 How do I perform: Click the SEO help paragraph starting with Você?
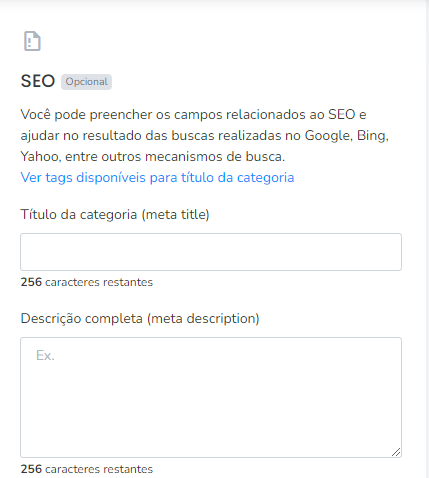205,135
